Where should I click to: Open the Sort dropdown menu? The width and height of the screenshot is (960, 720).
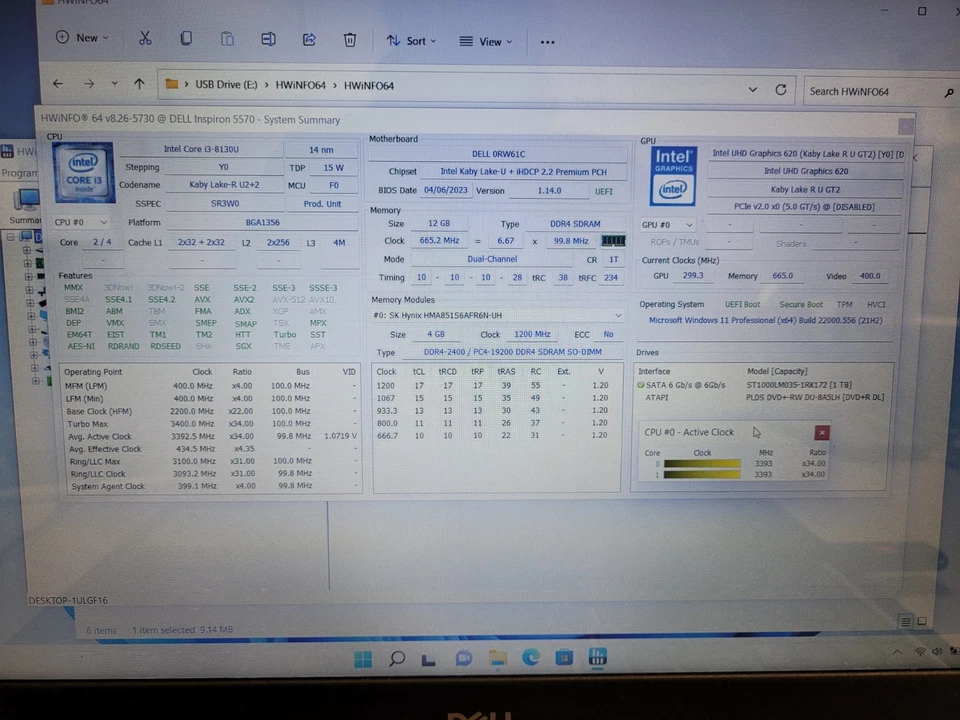[411, 41]
